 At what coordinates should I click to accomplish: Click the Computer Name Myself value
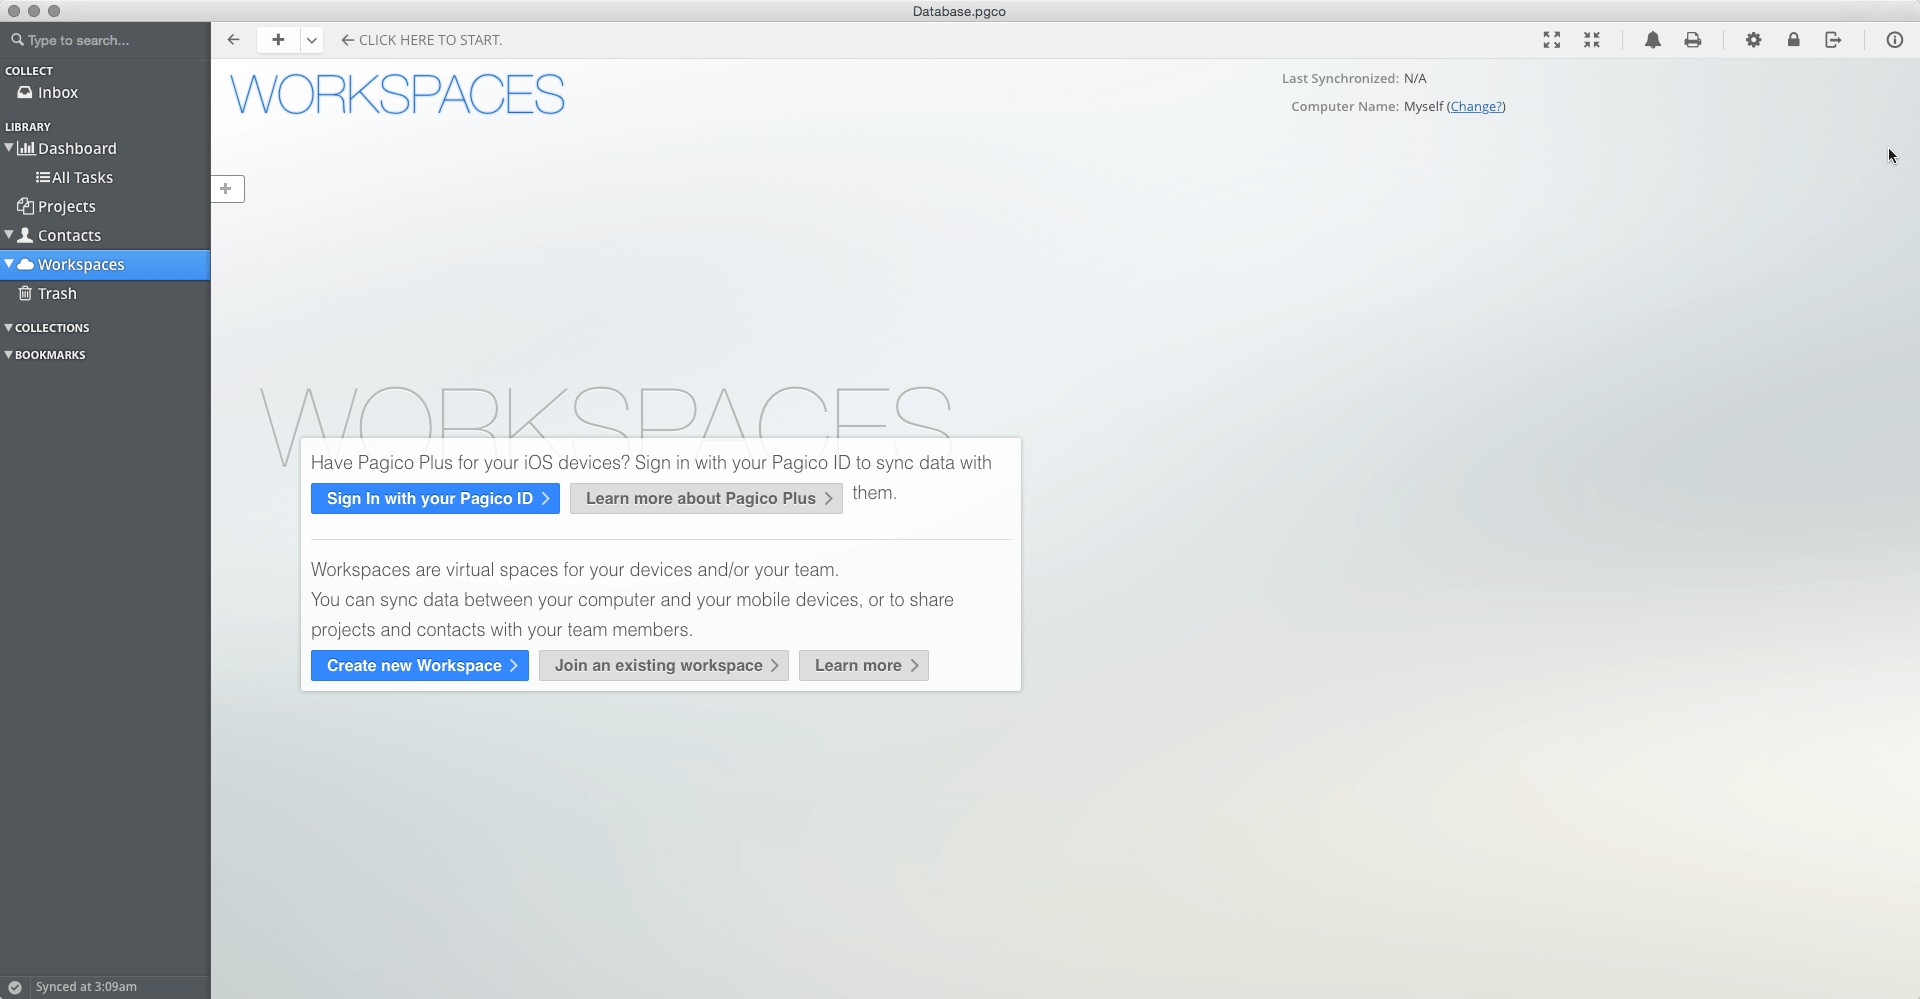coord(1424,107)
